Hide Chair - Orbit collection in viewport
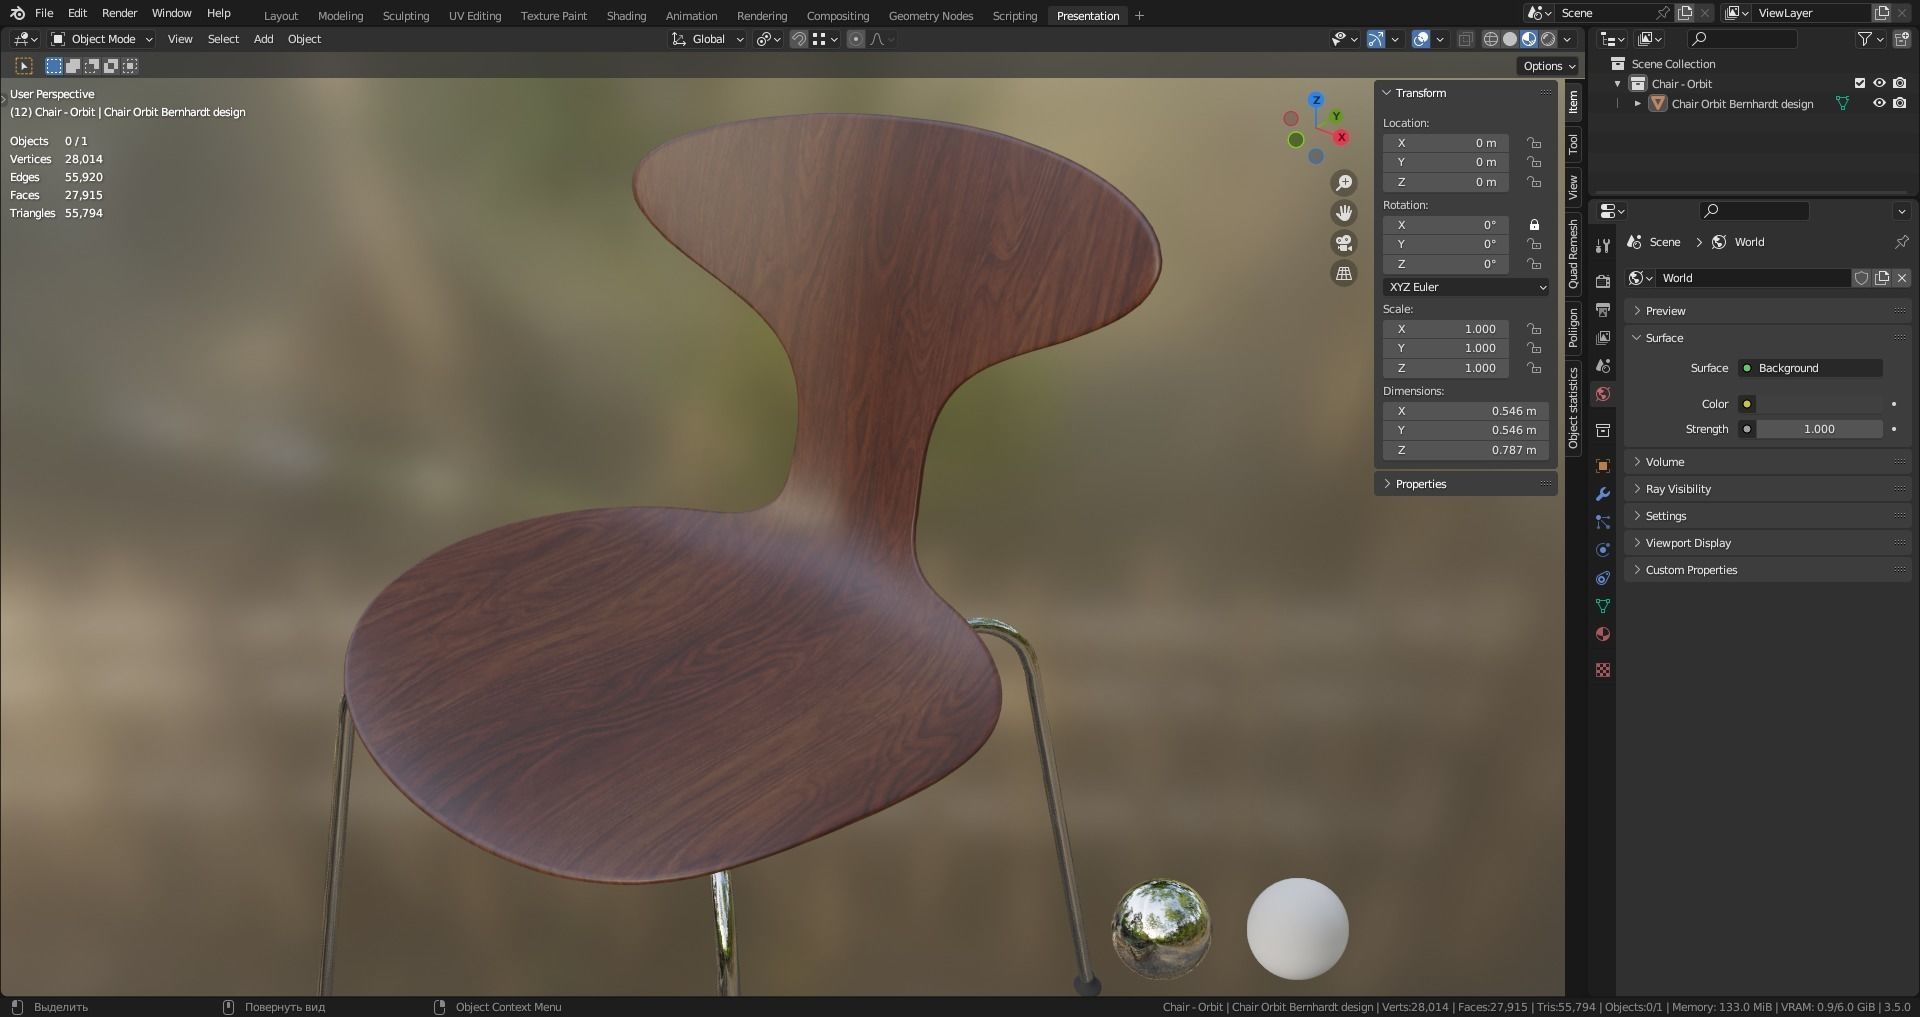 1879,84
